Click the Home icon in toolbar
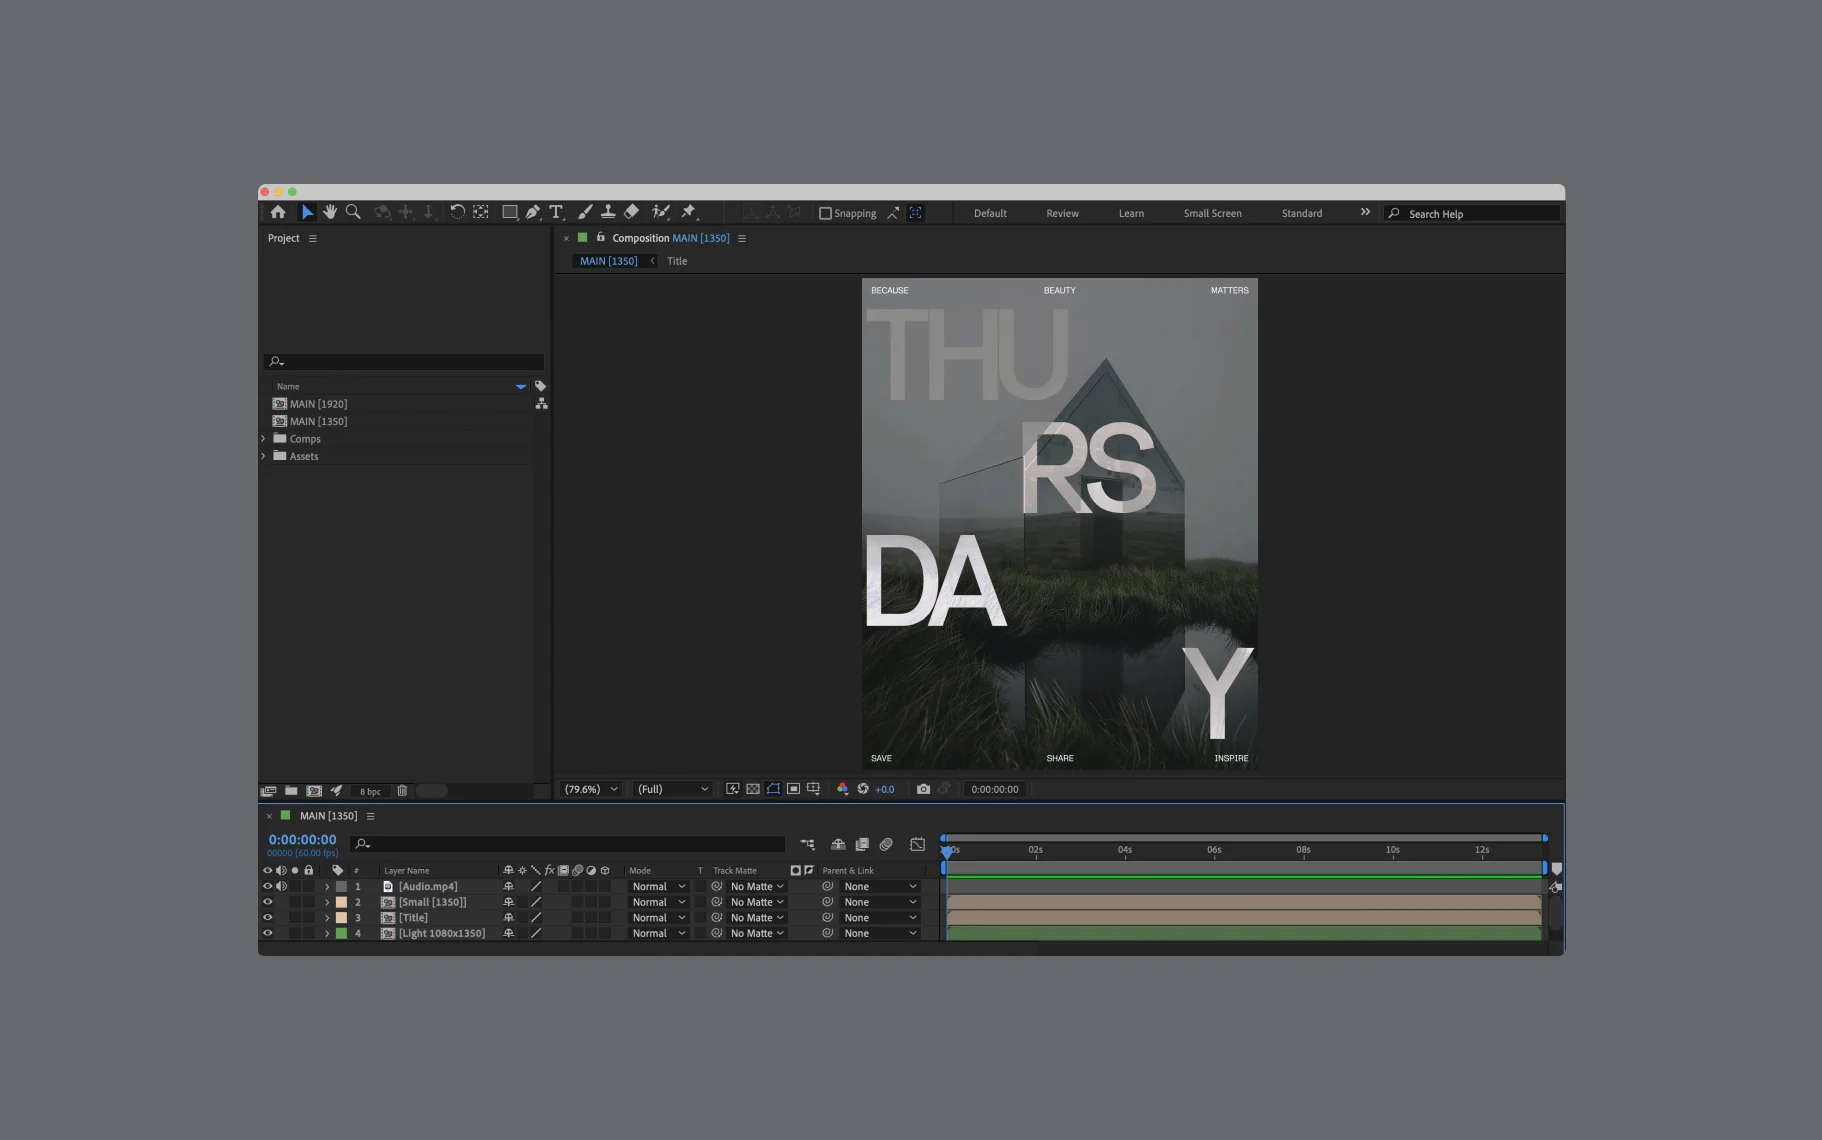The height and width of the screenshot is (1140, 1822). point(278,212)
